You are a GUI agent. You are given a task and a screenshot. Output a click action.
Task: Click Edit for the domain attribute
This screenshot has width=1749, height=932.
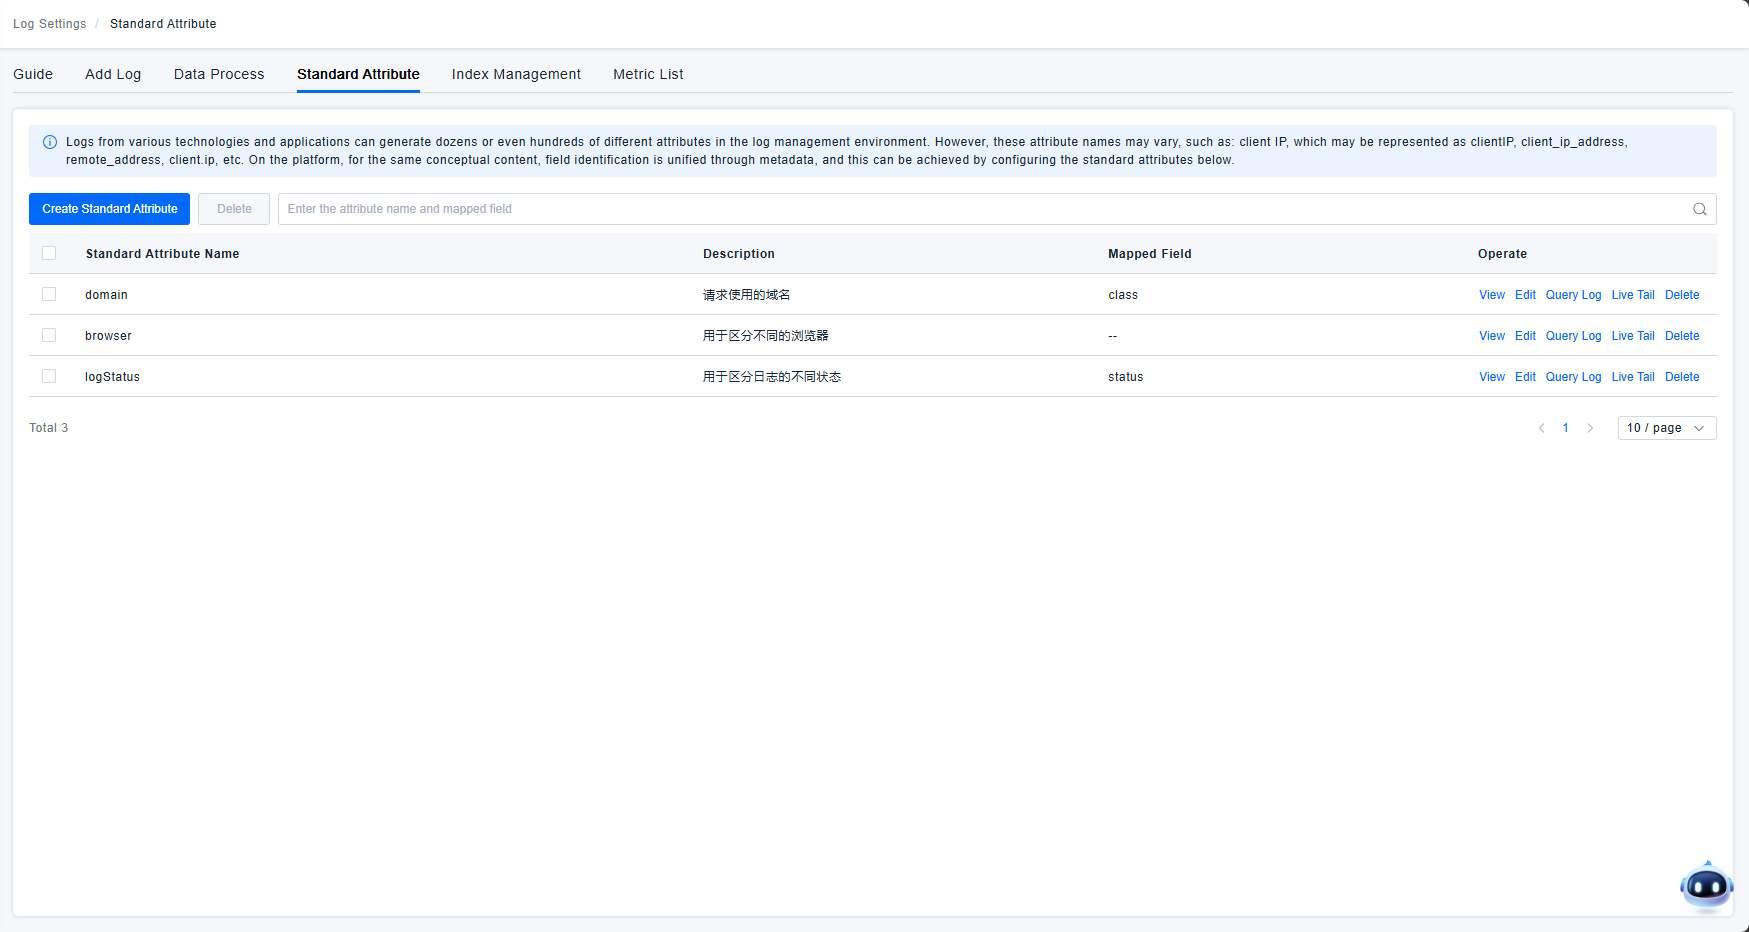point(1525,295)
